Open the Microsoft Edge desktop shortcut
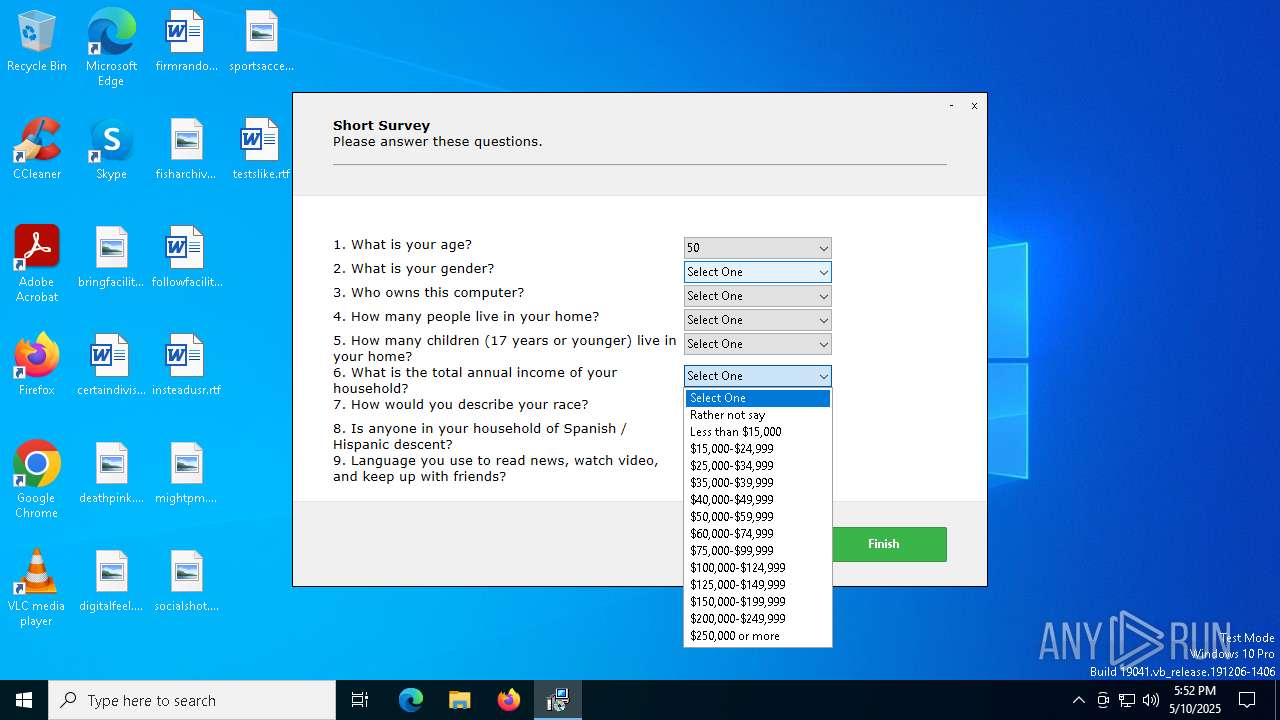This screenshot has width=1280, height=720. pos(111,47)
